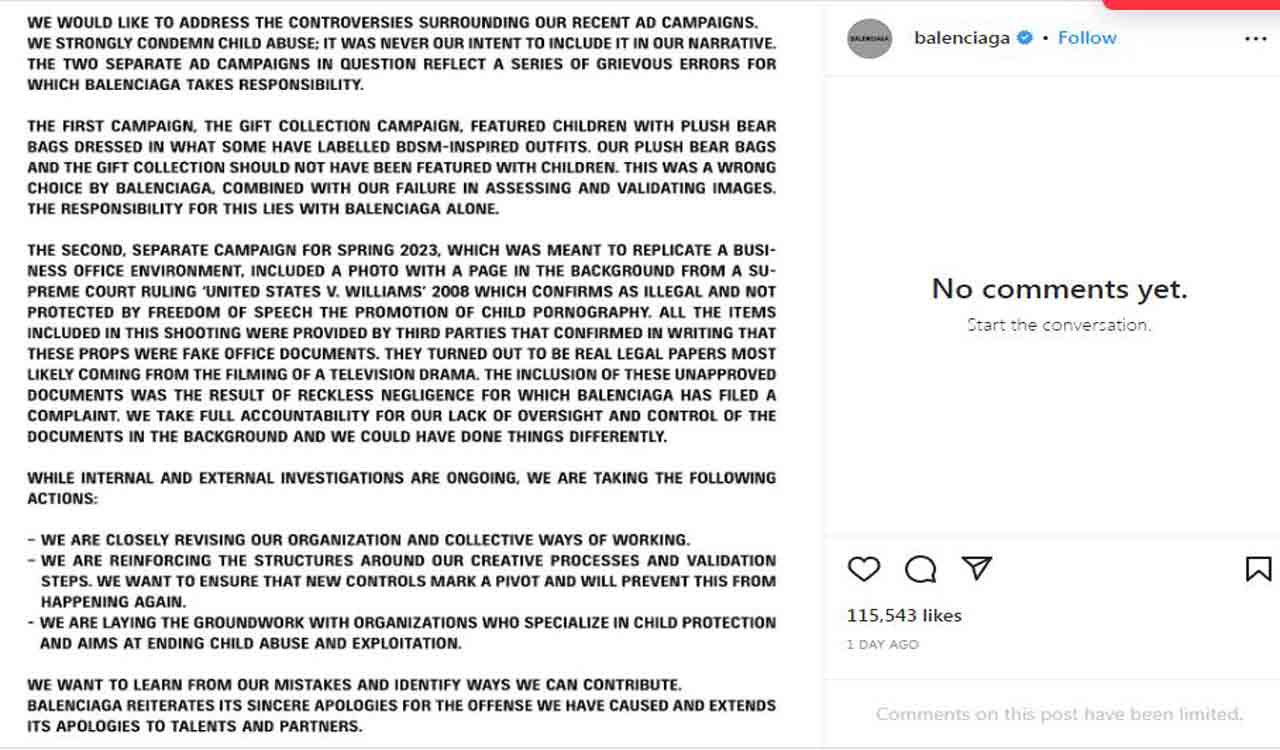Click the Balenciaga logo inside the avatar
1280x750 pixels.
click(869, 39)
